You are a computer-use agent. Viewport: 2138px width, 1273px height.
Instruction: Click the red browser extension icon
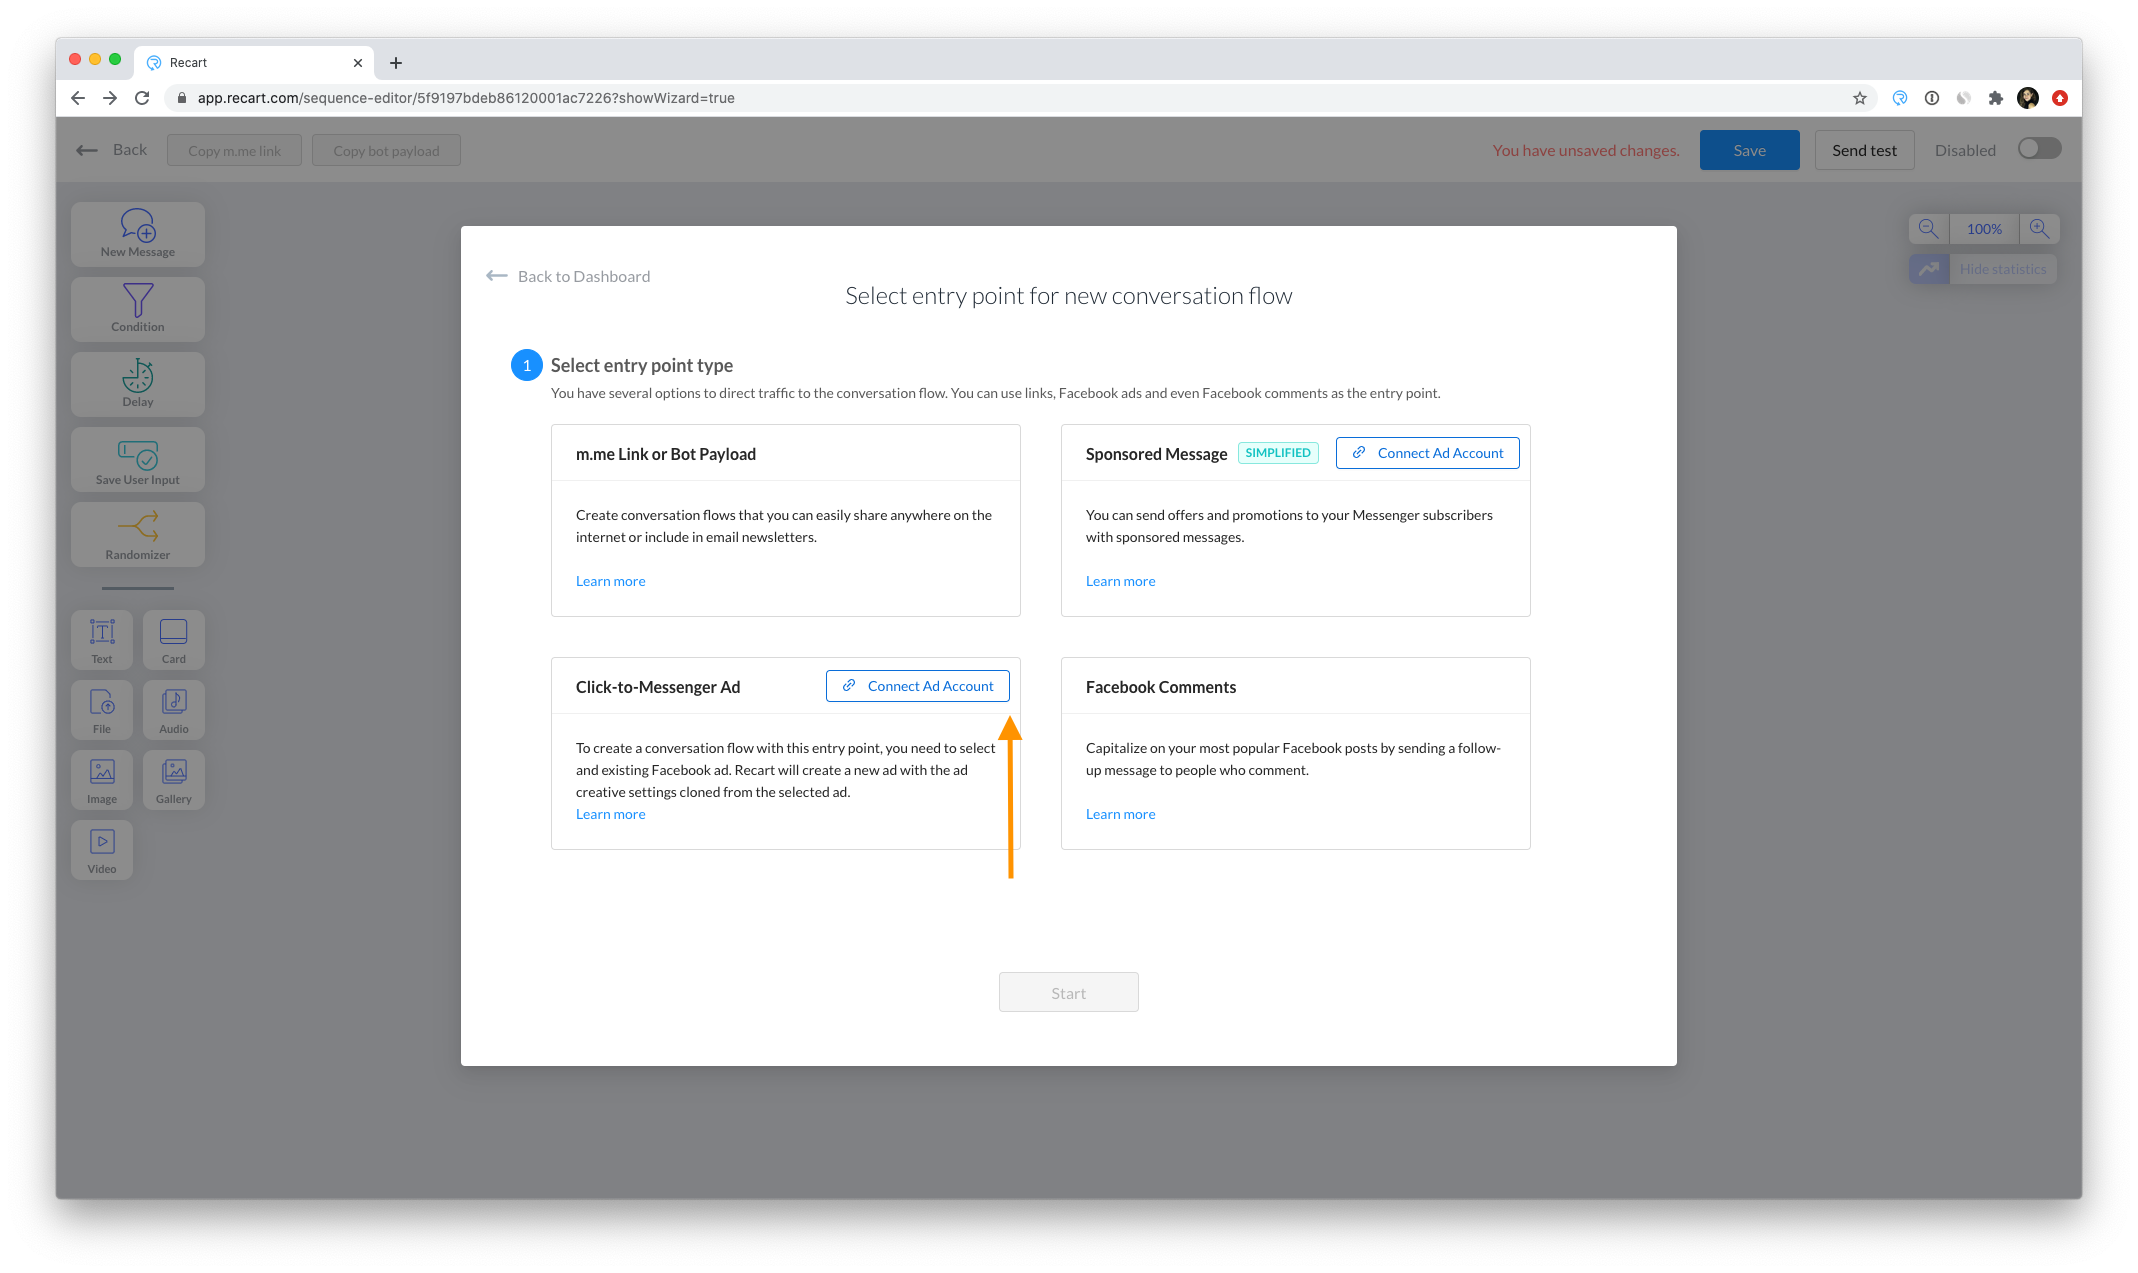coord(2060,98)
